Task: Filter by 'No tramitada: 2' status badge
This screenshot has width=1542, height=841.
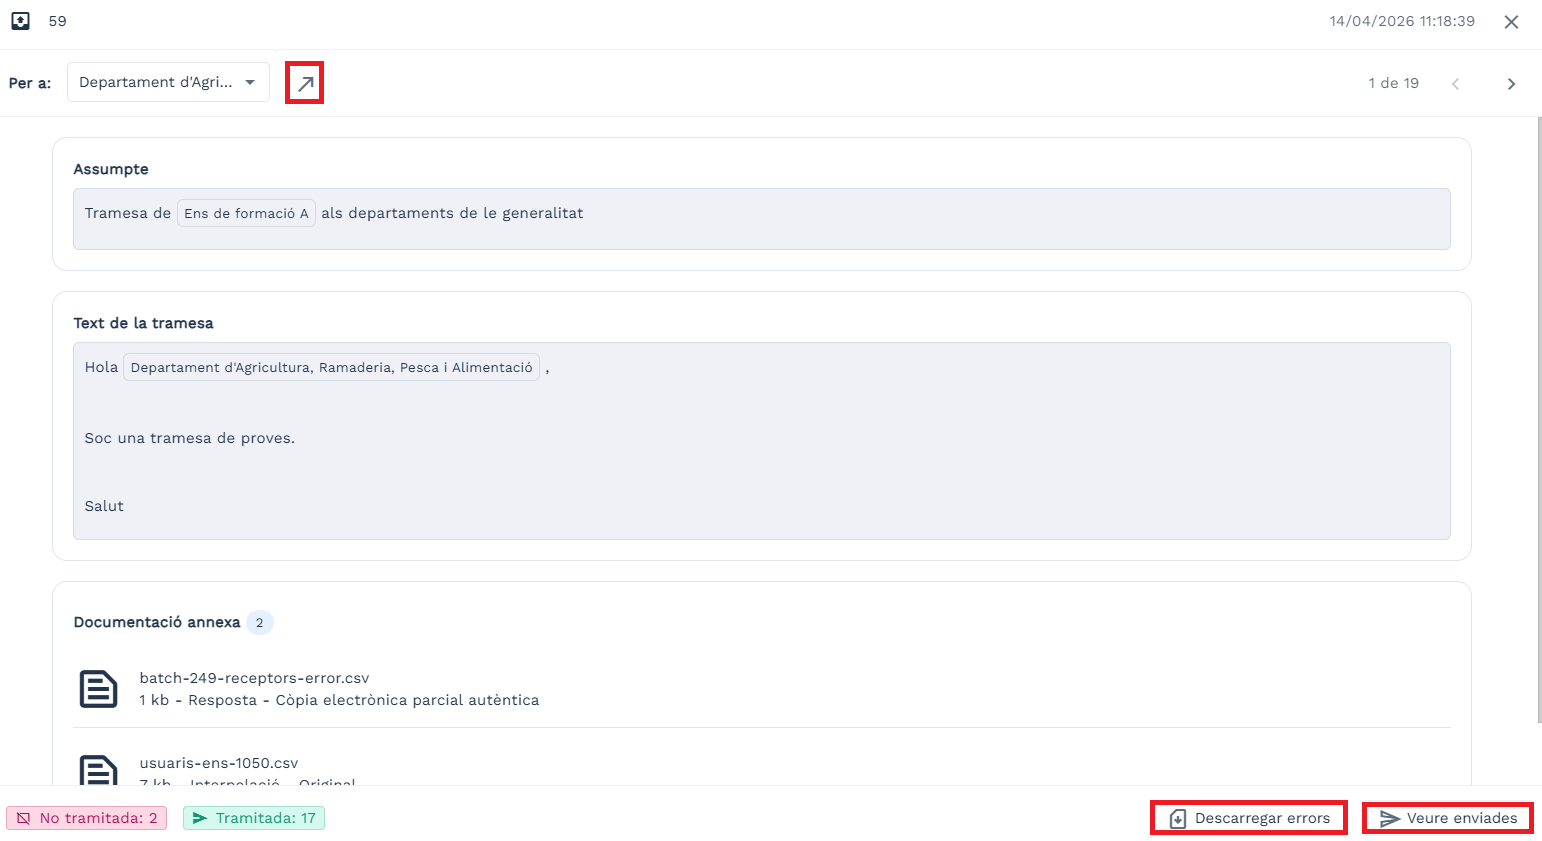Action: [87, 818]
